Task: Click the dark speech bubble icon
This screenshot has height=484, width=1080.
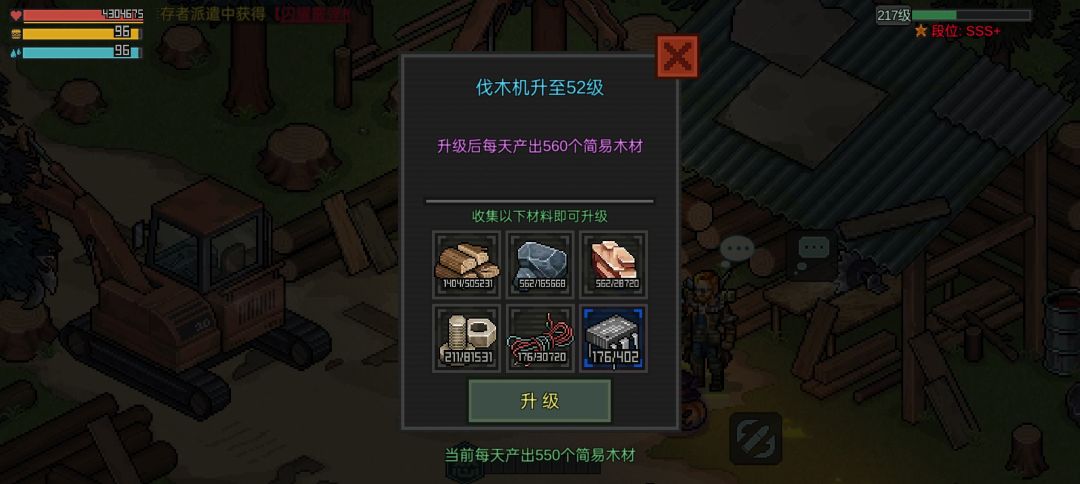Action: point(814,249)
